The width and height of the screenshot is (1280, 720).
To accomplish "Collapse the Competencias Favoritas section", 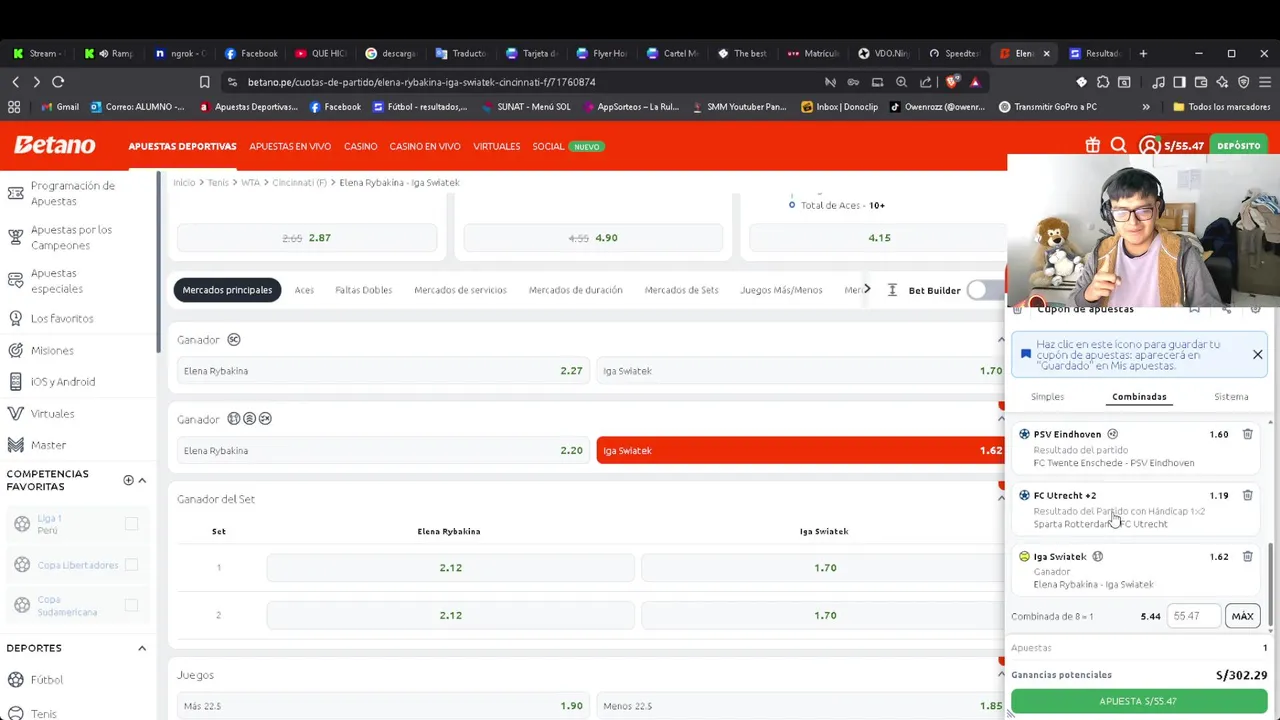I will [x=142, y=480].
